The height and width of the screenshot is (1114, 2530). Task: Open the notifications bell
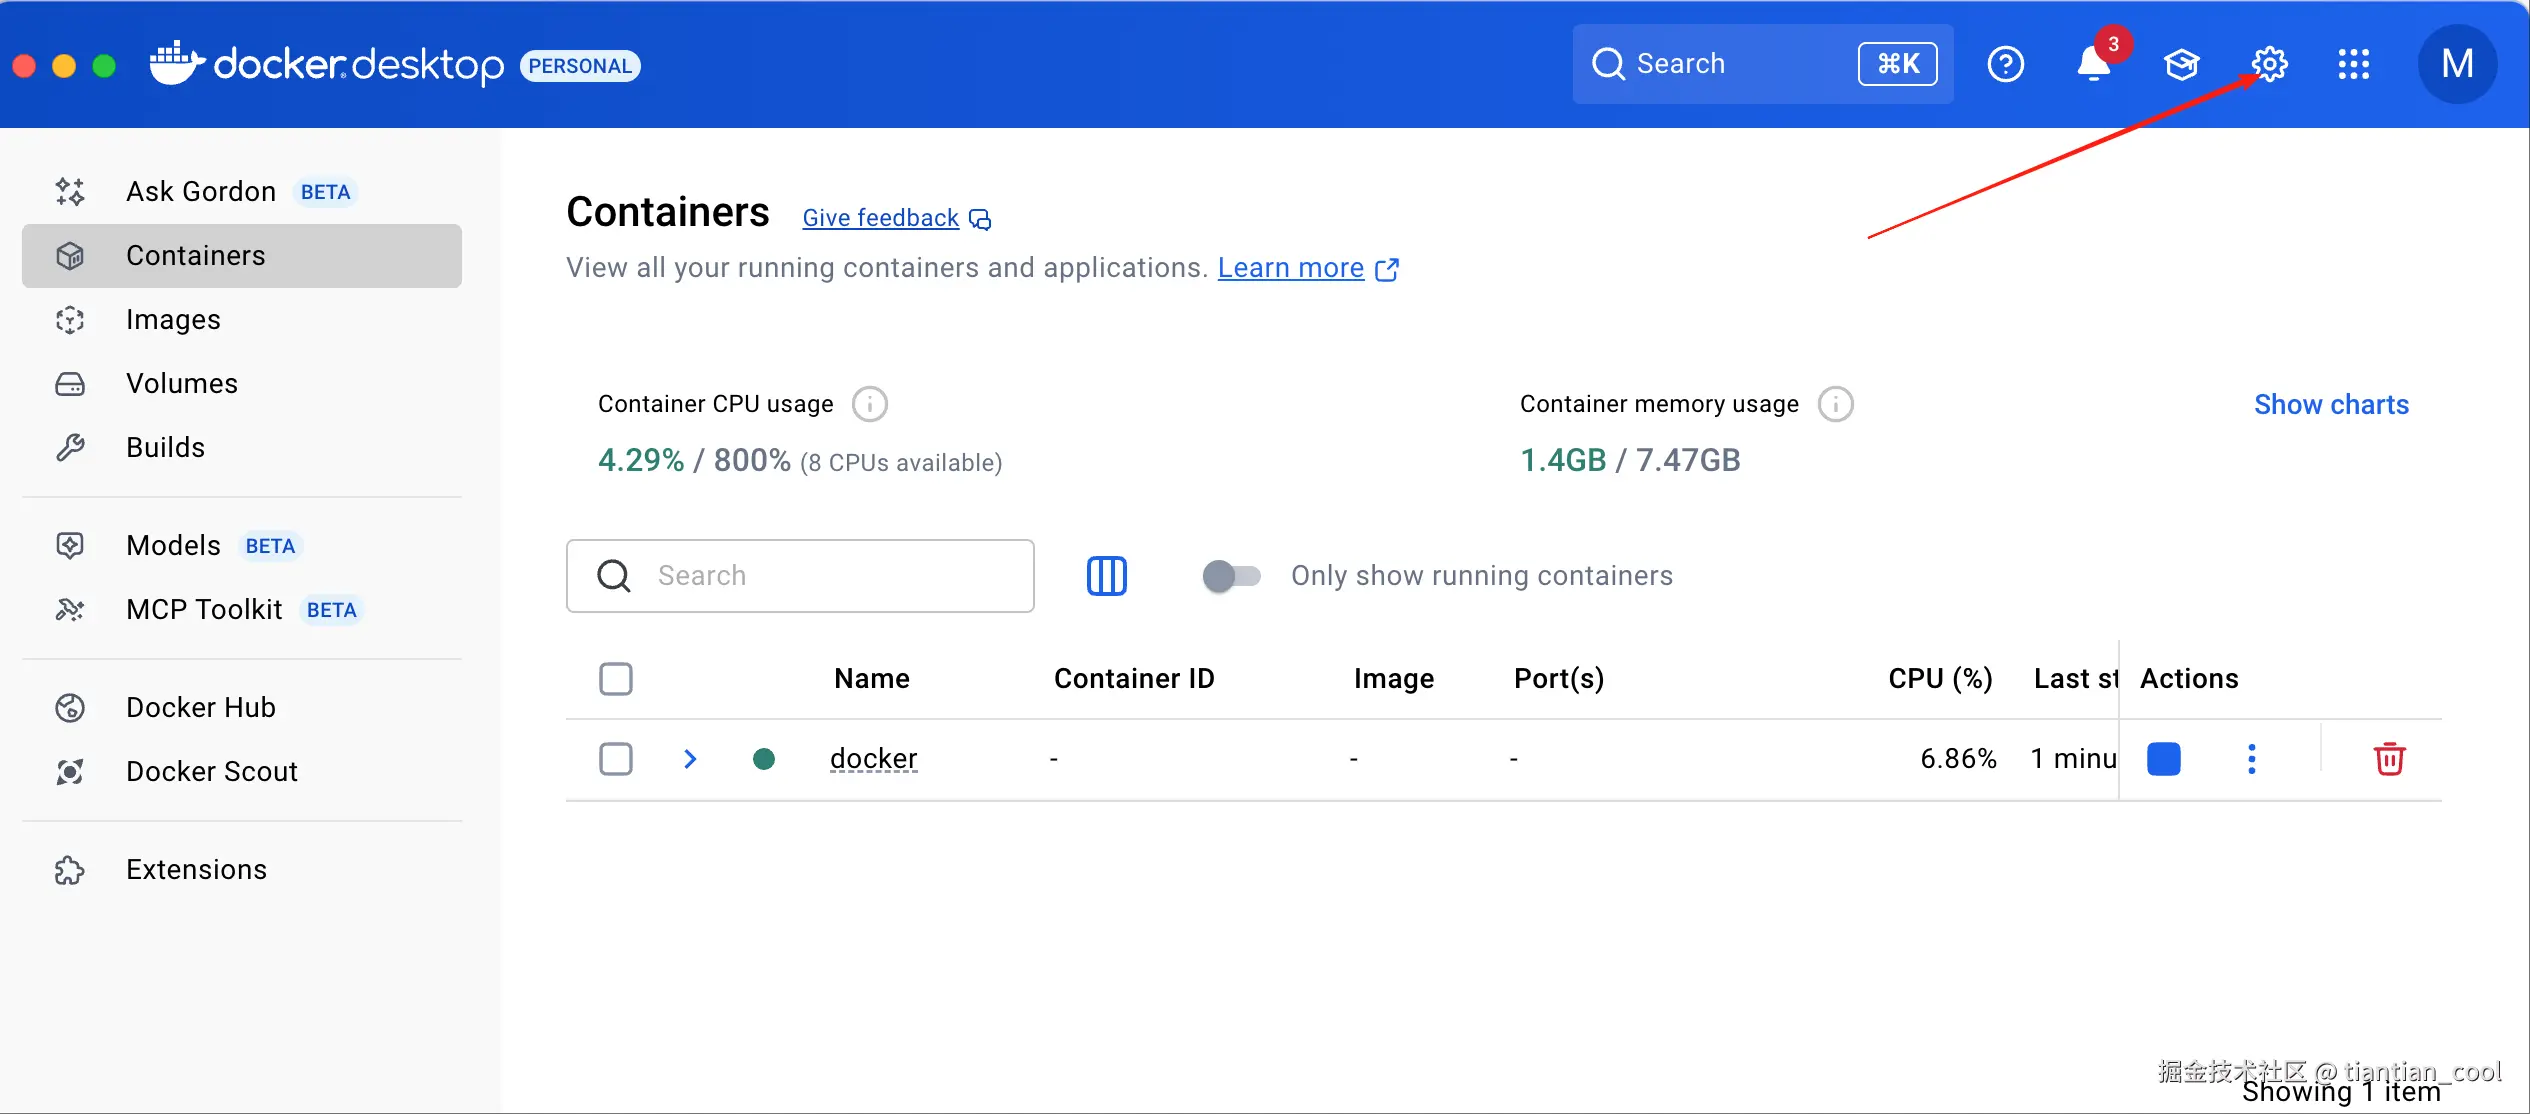click(2093, 64)
